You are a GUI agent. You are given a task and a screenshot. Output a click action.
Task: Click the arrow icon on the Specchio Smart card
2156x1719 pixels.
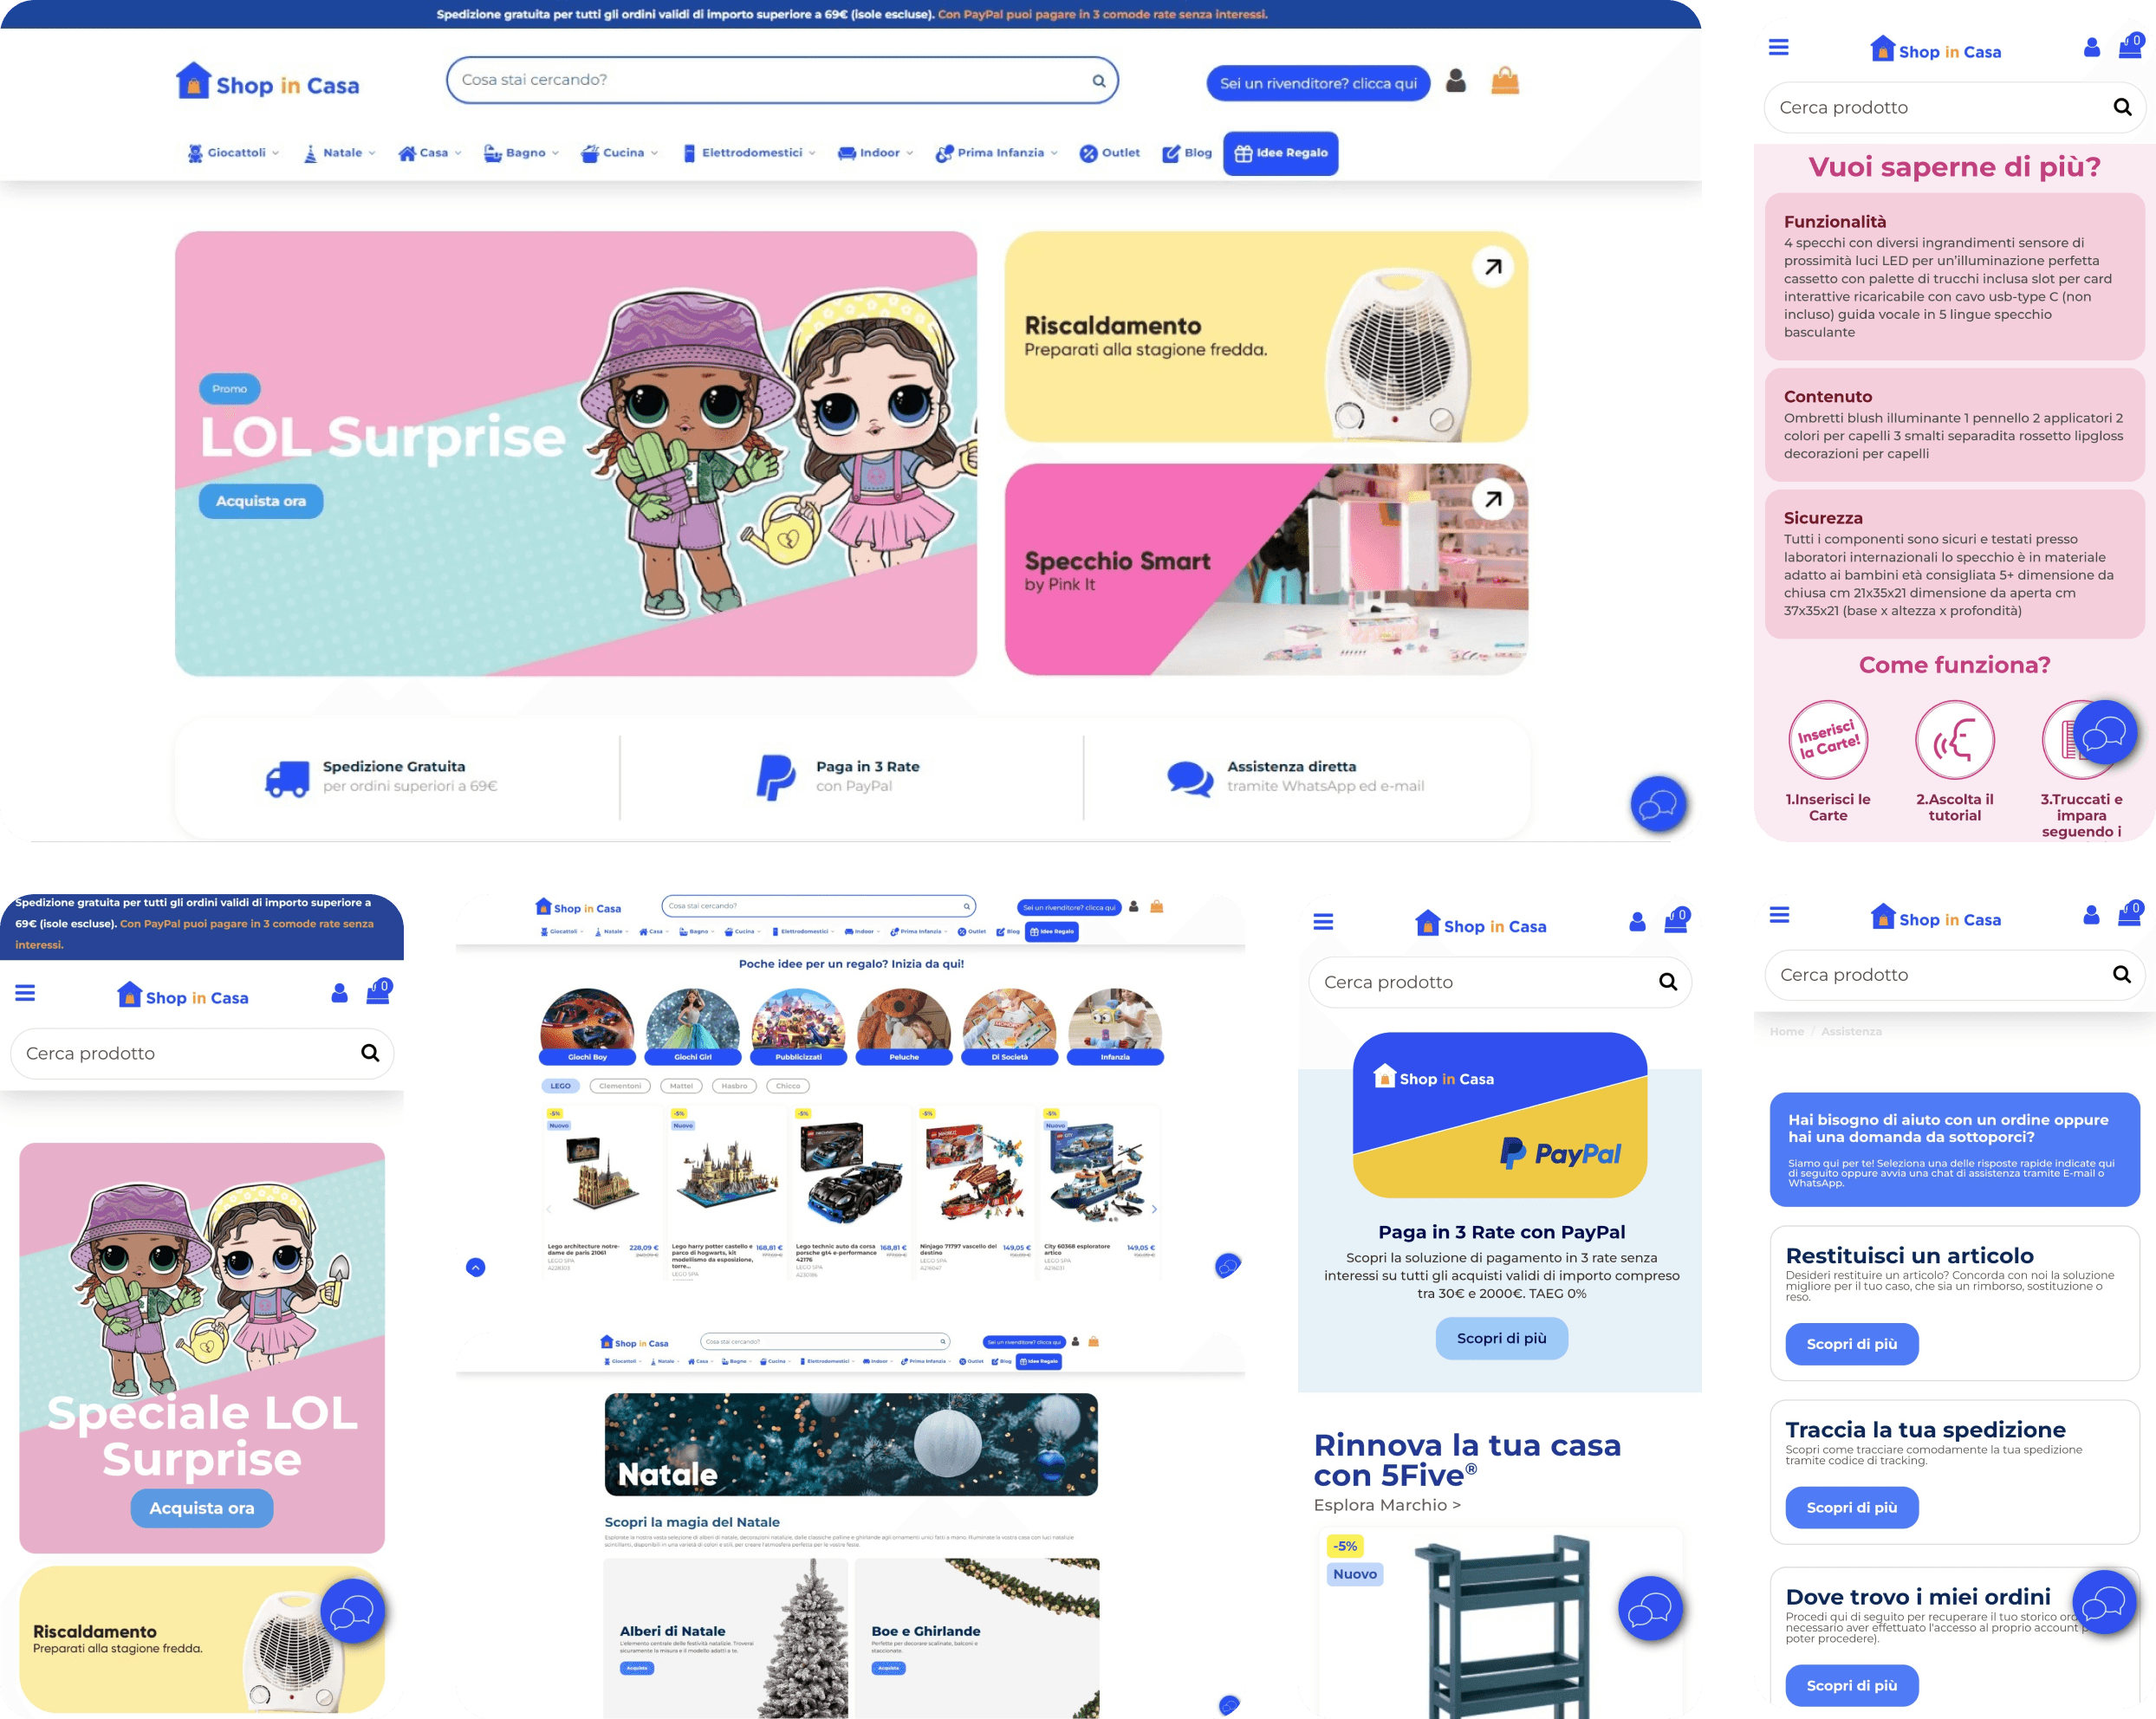(x=1493, y=499)
